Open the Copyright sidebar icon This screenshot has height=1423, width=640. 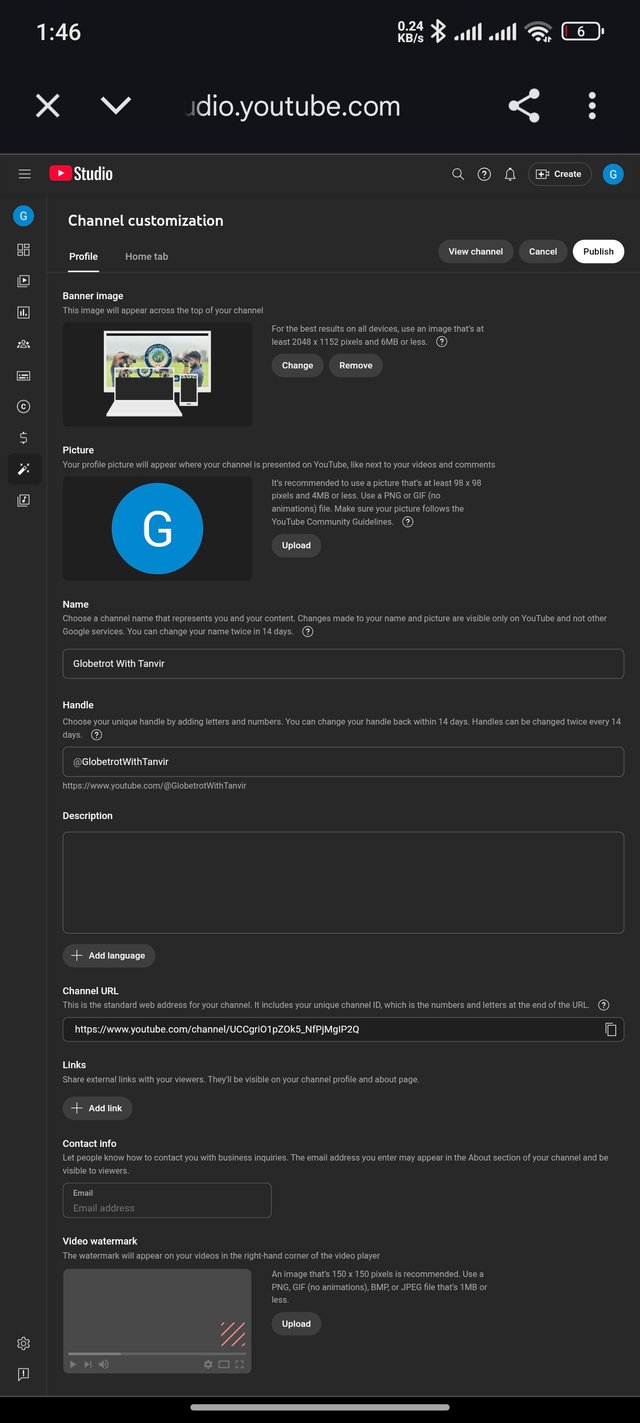[23, 406]
